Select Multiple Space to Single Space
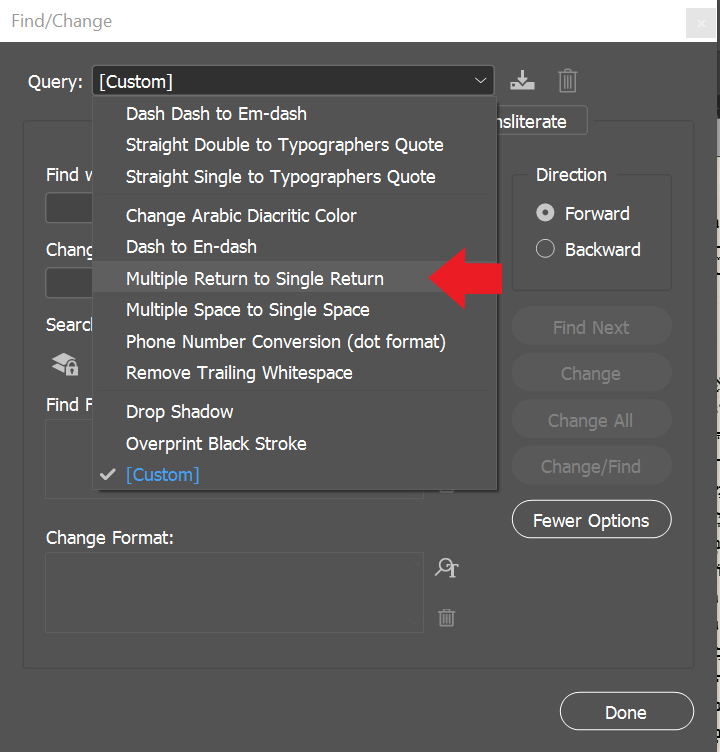Screen dimensions: 720x752 [x=247, y=310]
